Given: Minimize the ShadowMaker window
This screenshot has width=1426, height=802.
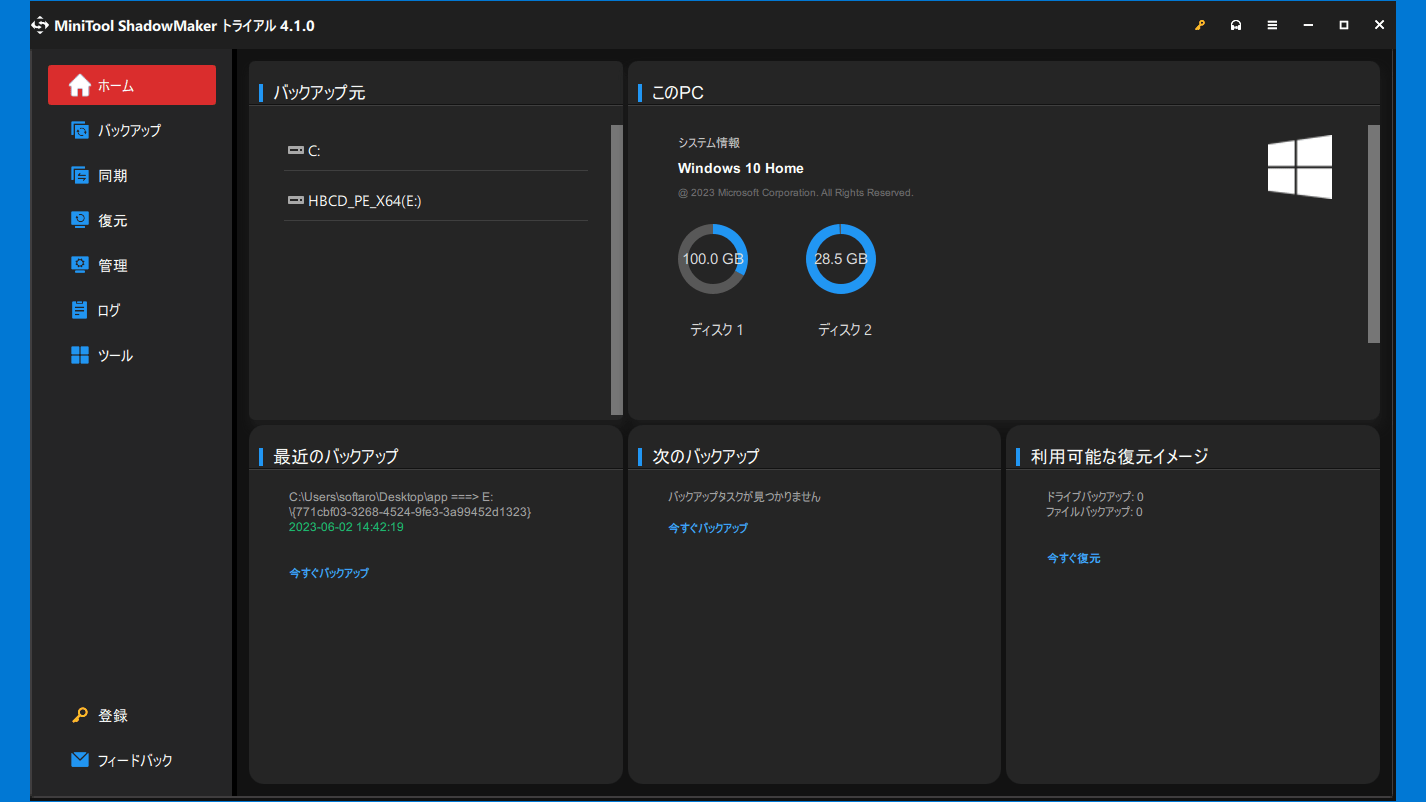Looking at the screenshot, I should 1308,25.
